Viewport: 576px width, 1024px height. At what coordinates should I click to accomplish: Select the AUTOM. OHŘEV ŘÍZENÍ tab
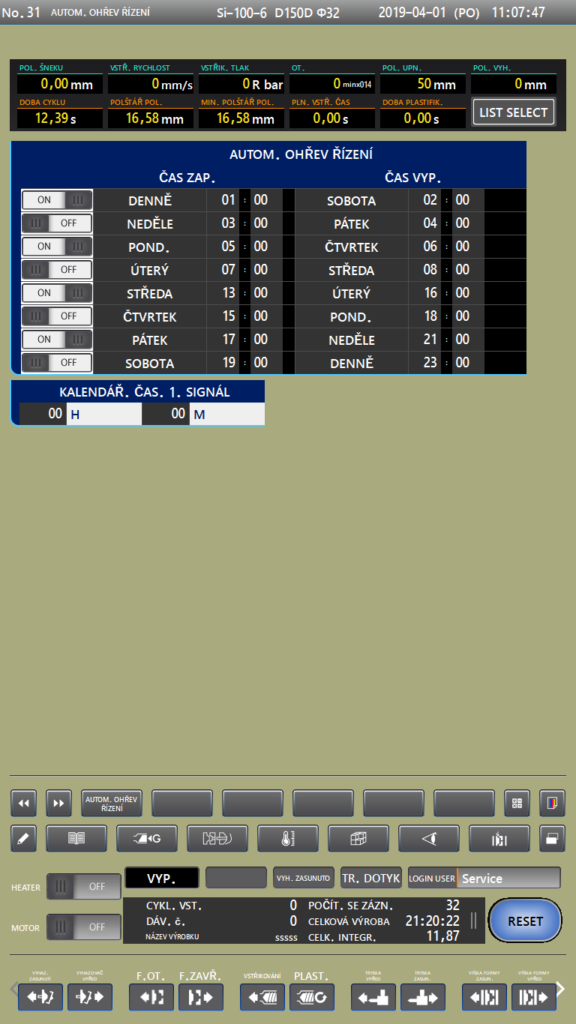pyautogui.click(x=112, y=803)
